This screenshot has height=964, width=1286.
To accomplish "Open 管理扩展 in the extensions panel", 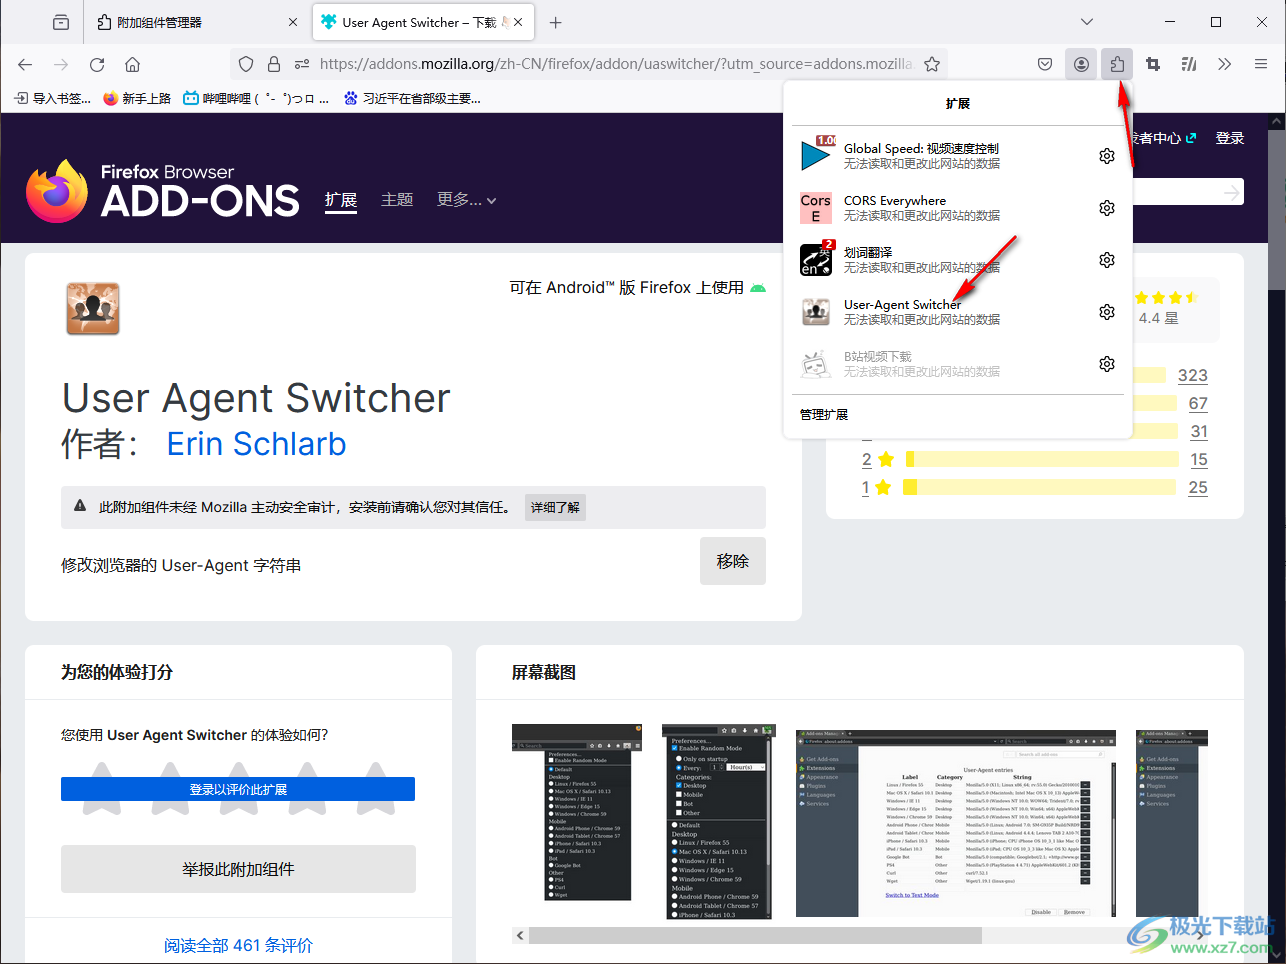I will pyautogui.click(x=824, y=414).
